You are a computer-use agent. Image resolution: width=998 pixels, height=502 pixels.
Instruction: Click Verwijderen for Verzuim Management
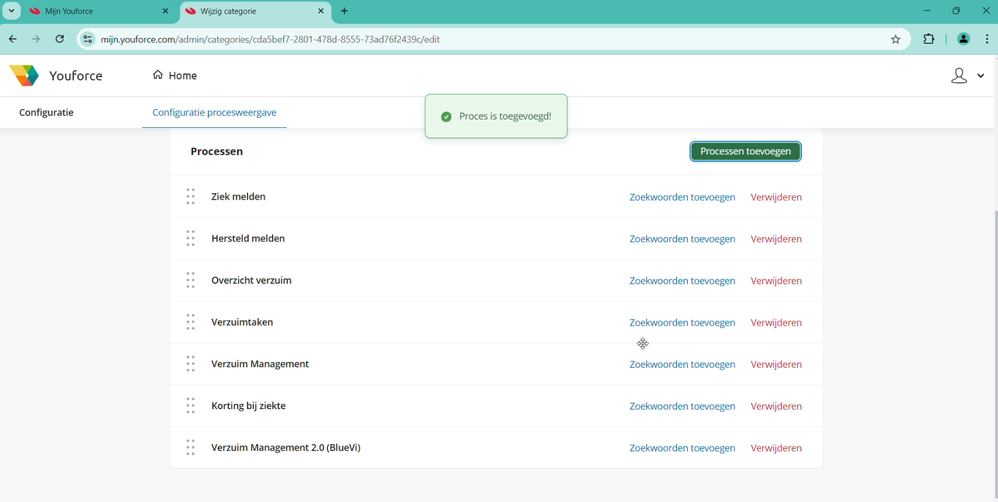(776, 365)
